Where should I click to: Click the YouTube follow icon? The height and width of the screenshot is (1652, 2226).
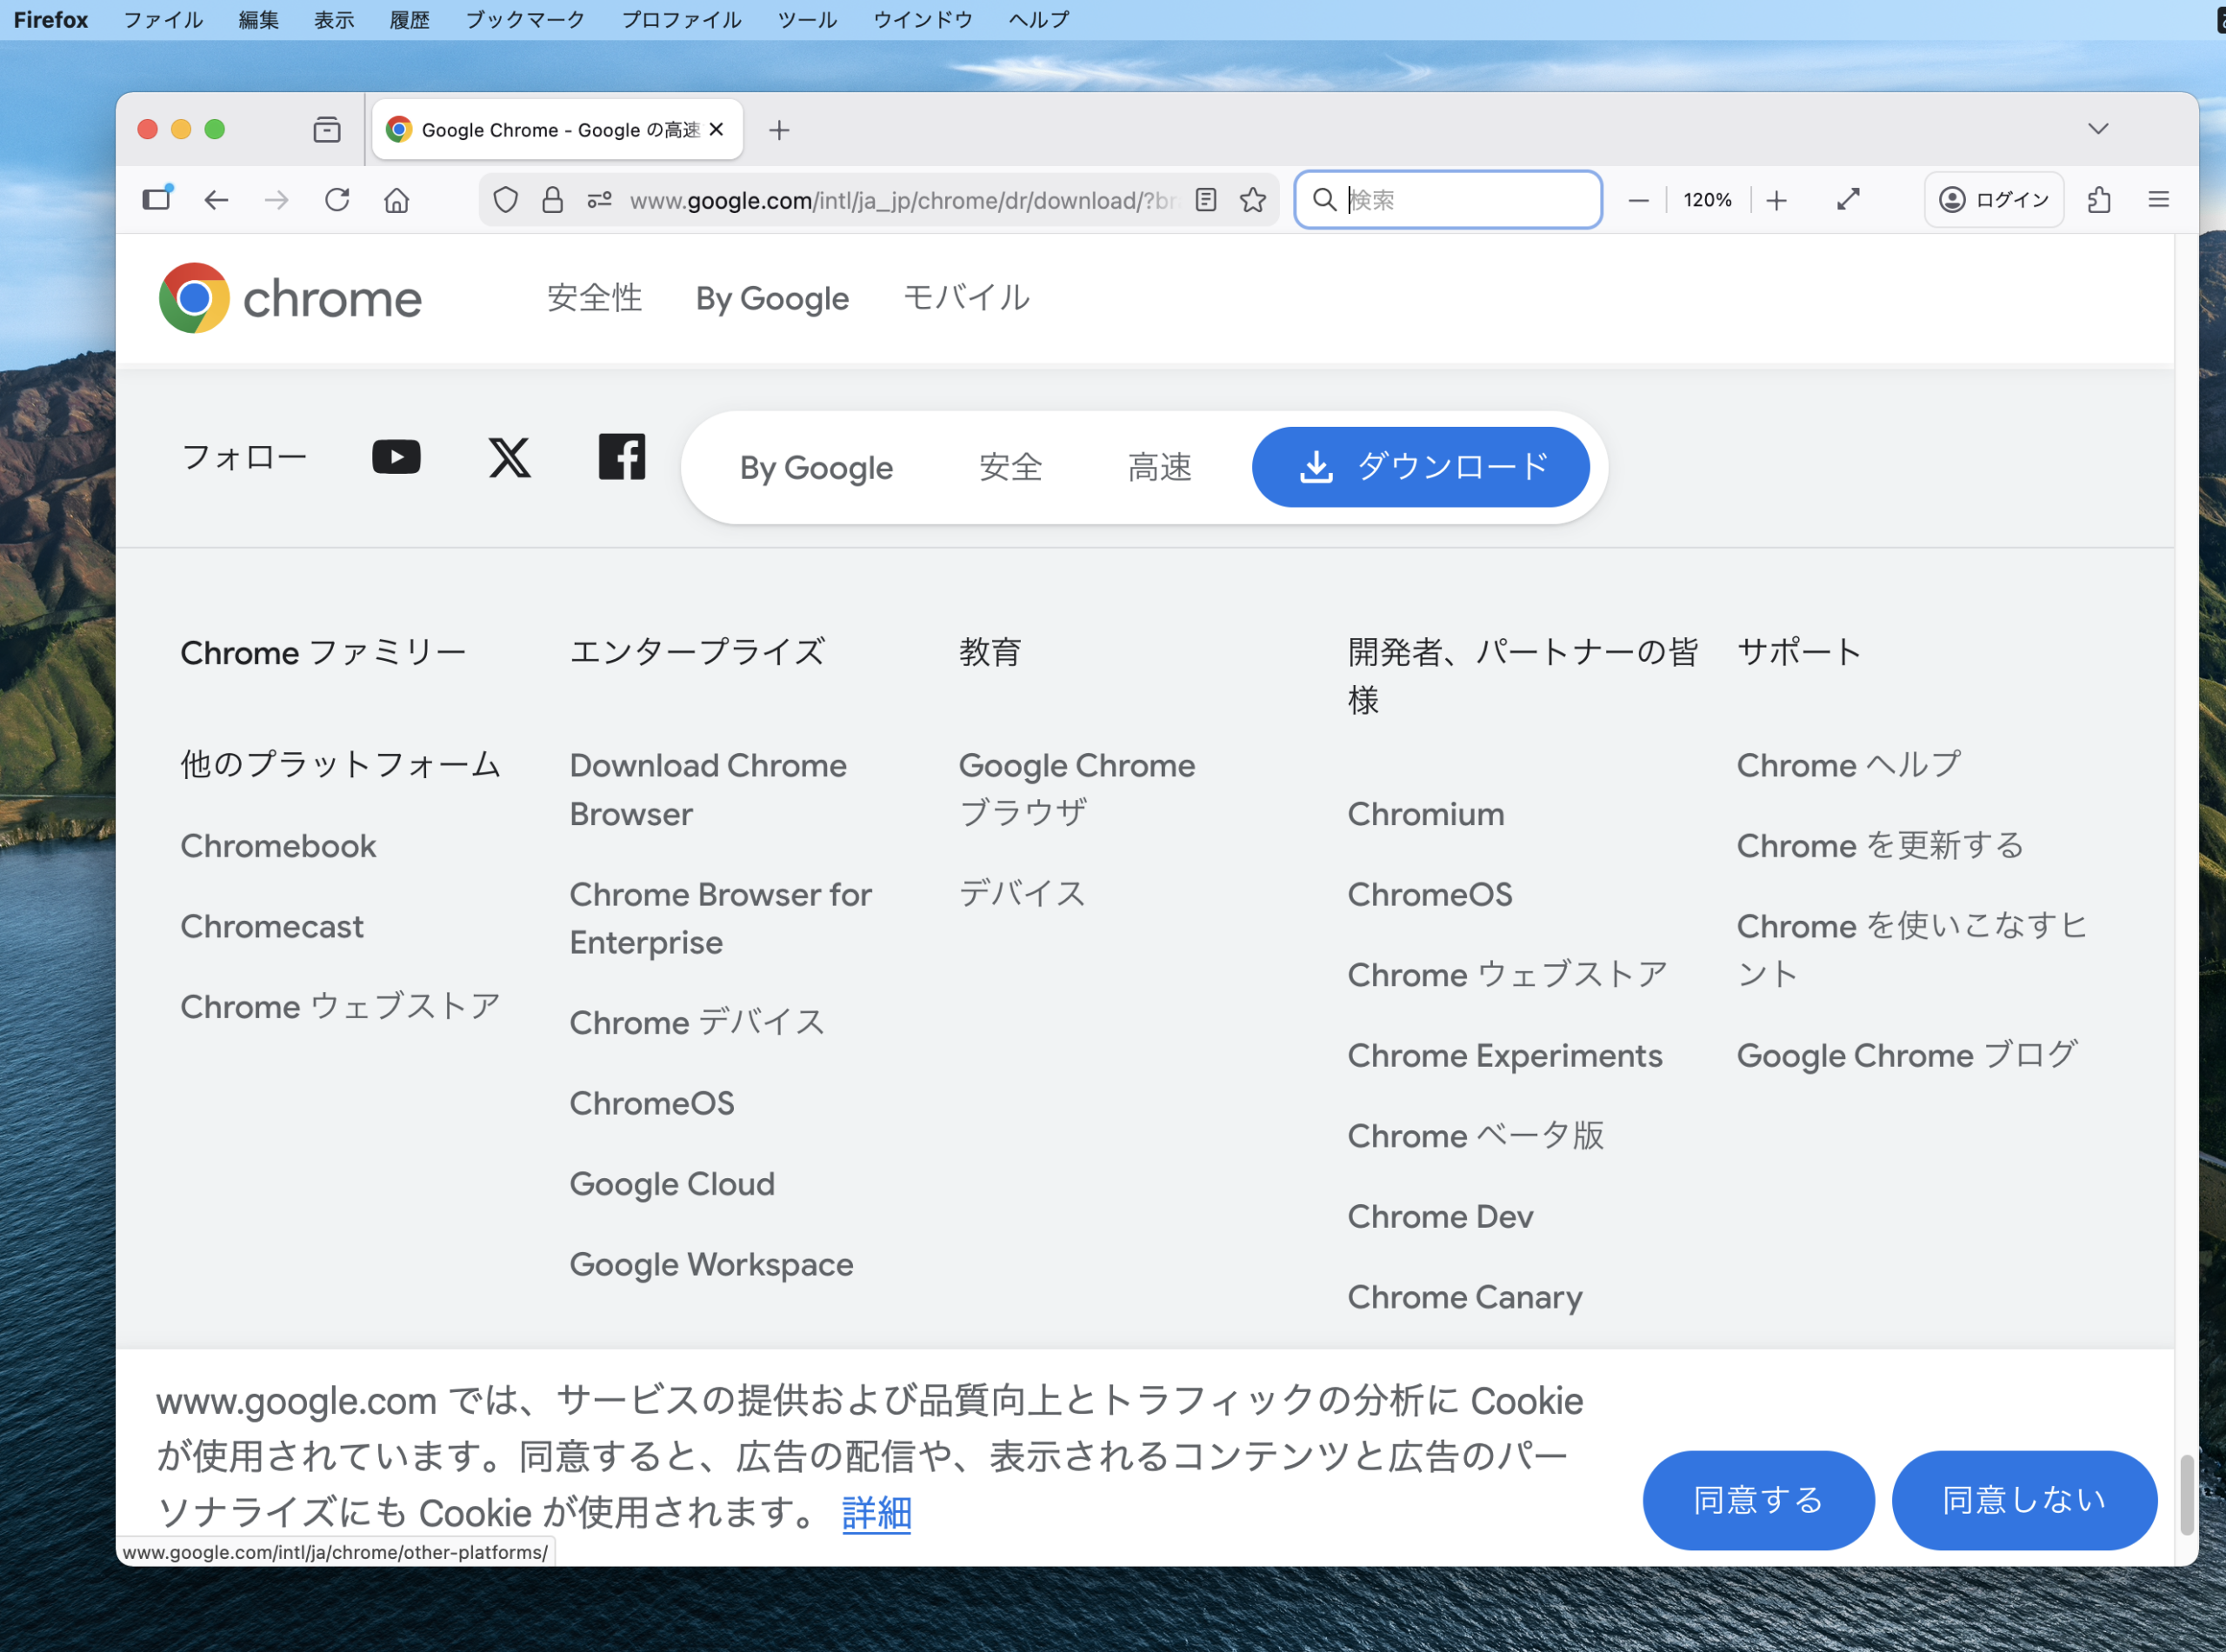point(396,457)
